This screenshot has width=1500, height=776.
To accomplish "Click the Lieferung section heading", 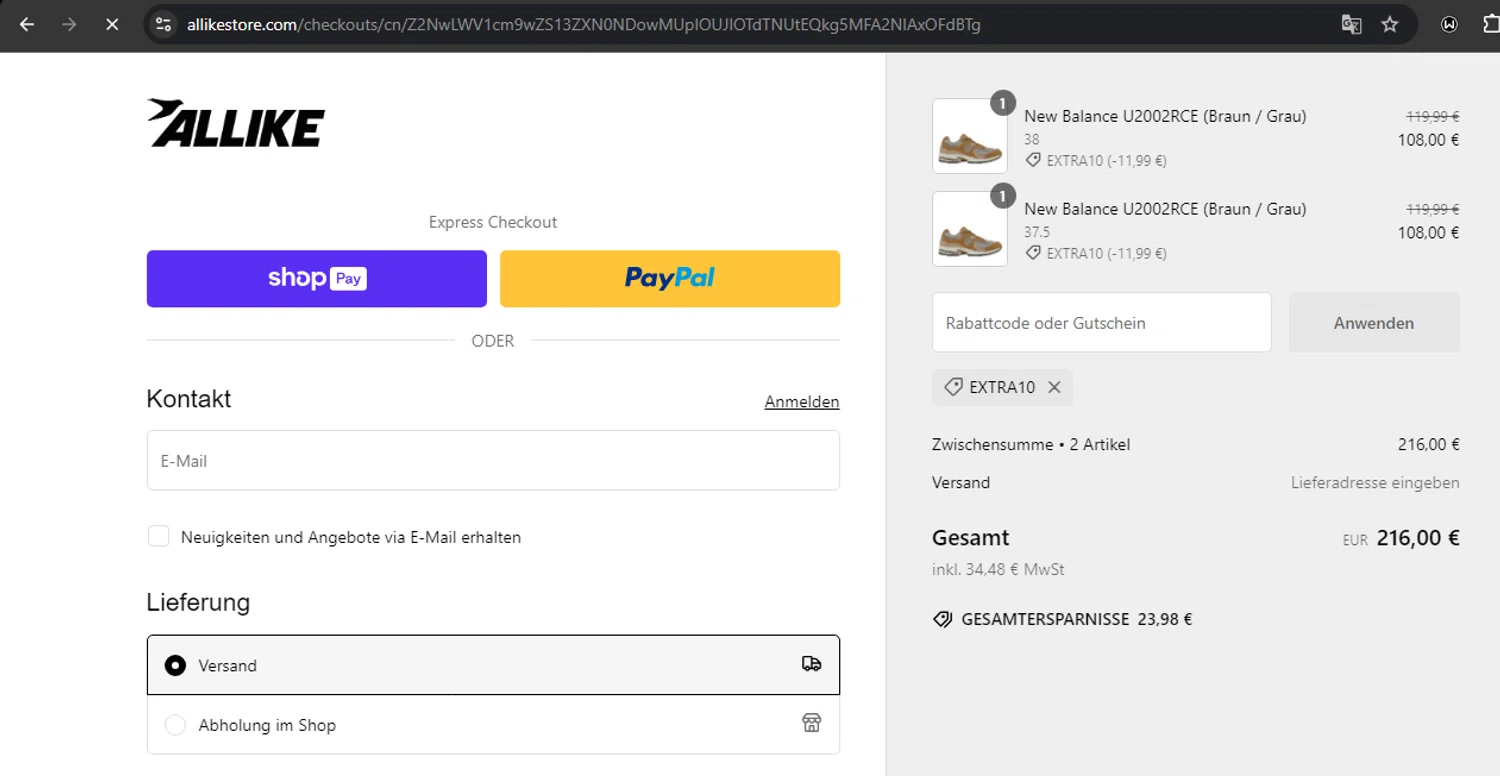I will (x=198, y=603).
